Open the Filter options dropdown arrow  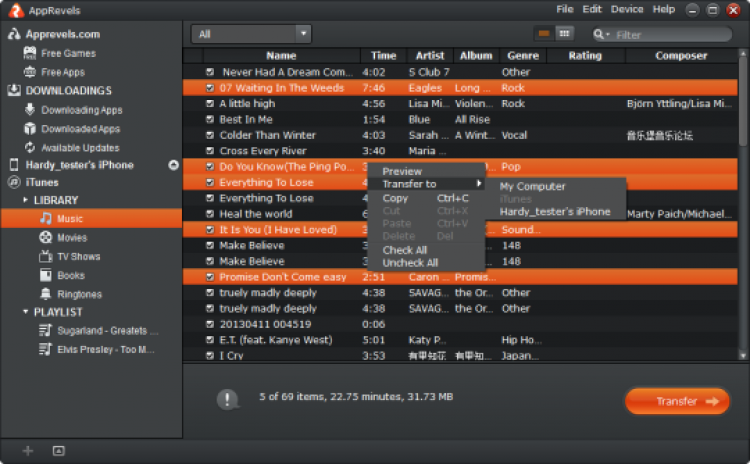608,35
